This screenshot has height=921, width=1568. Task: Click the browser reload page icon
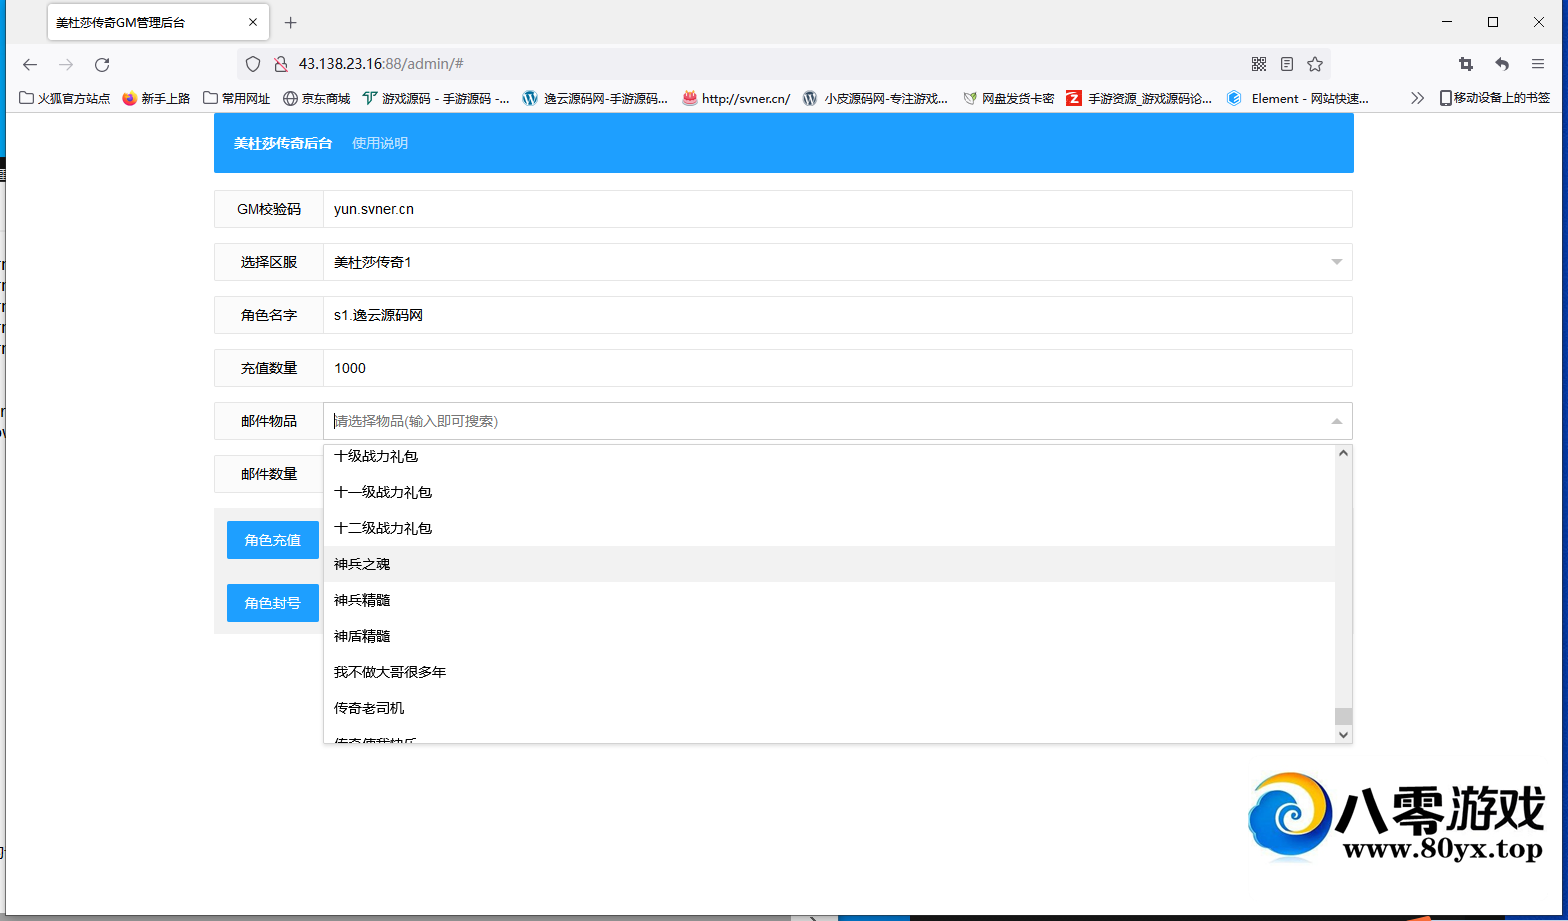point(102,64)
